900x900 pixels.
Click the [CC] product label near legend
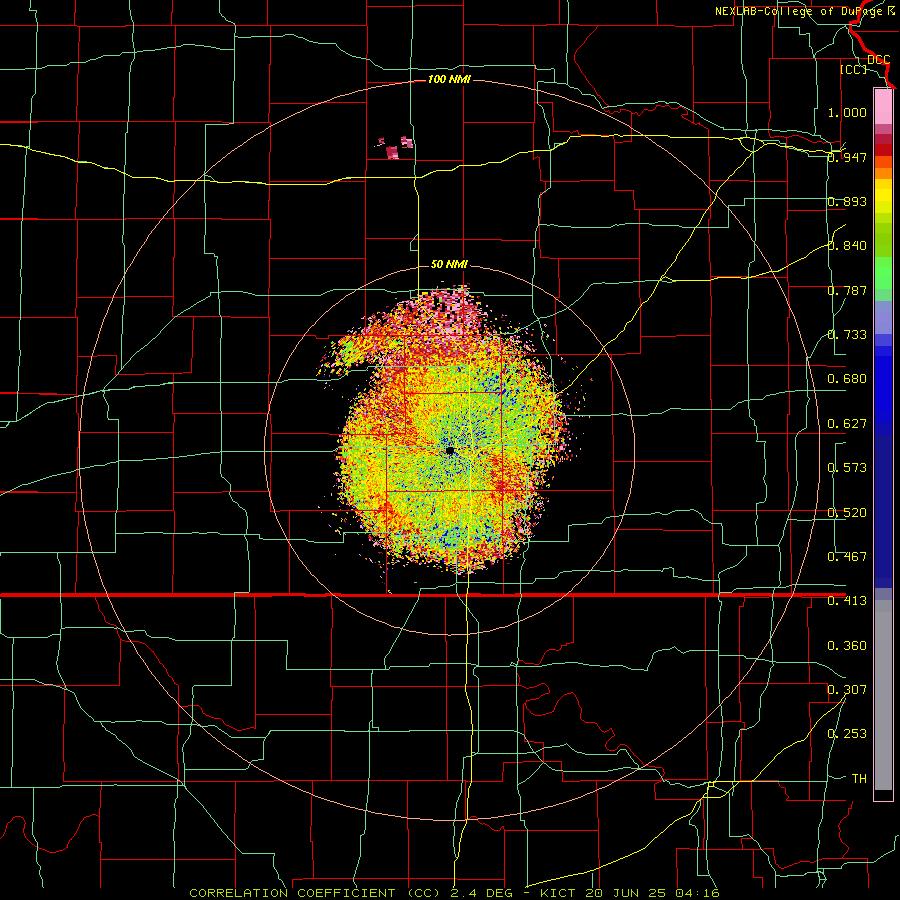[853, 69]
